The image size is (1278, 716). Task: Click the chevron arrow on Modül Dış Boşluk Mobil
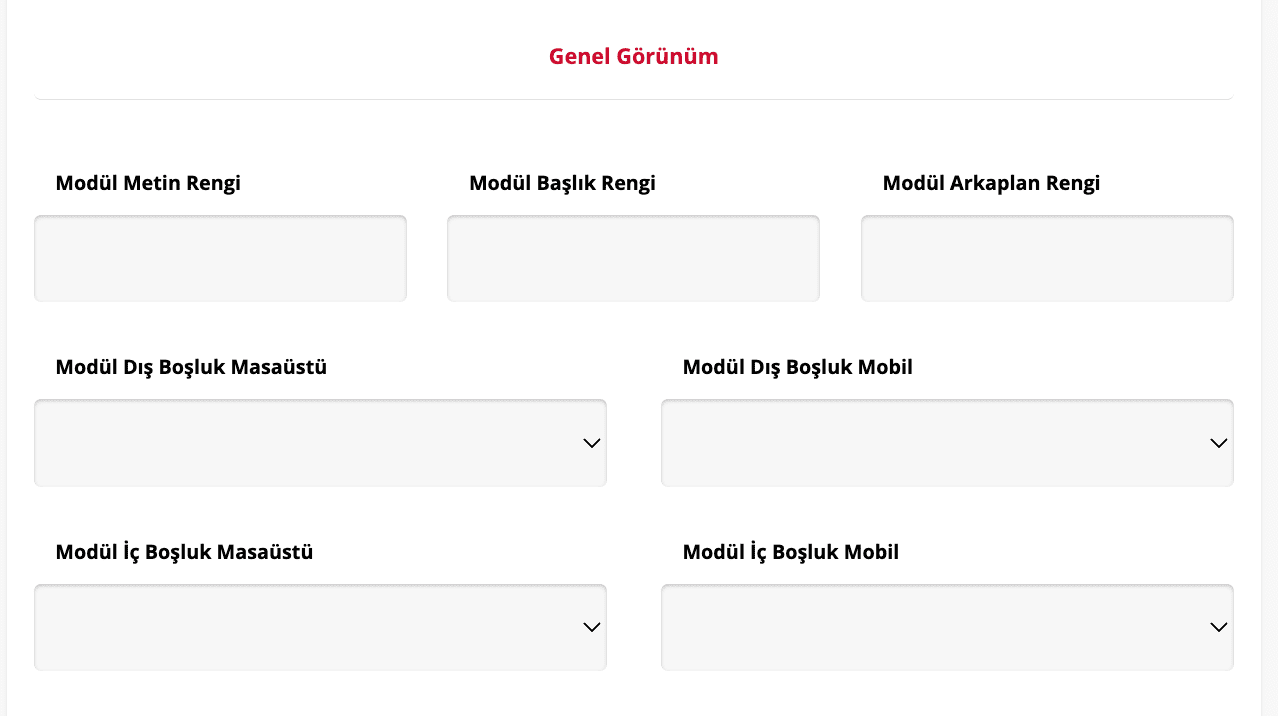point(1218,442)
